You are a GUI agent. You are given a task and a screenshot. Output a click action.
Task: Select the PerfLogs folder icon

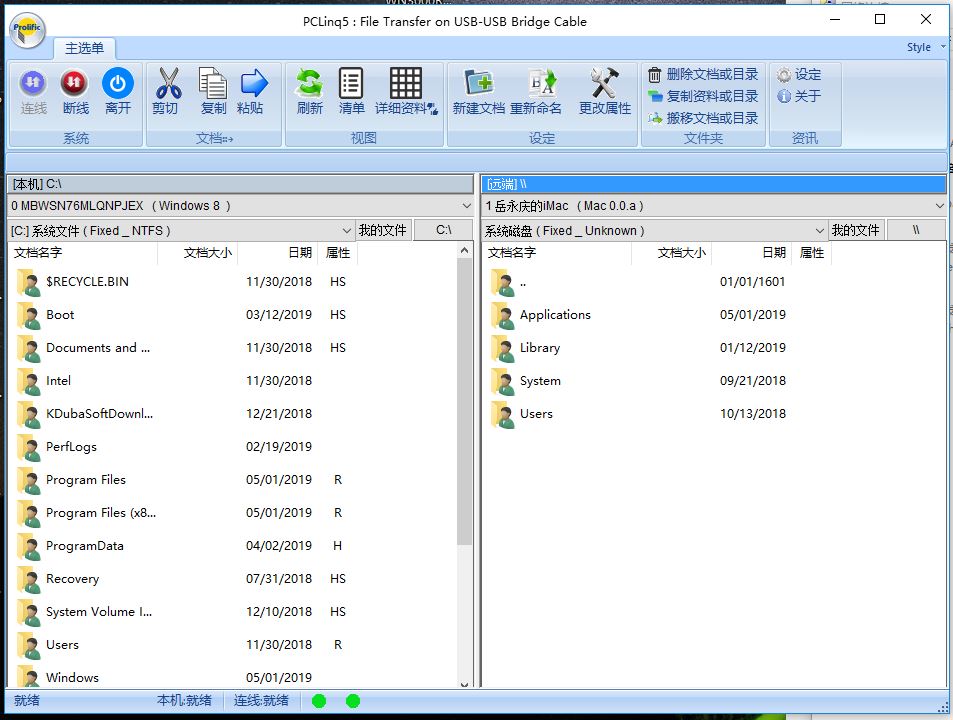click(29, 447)
